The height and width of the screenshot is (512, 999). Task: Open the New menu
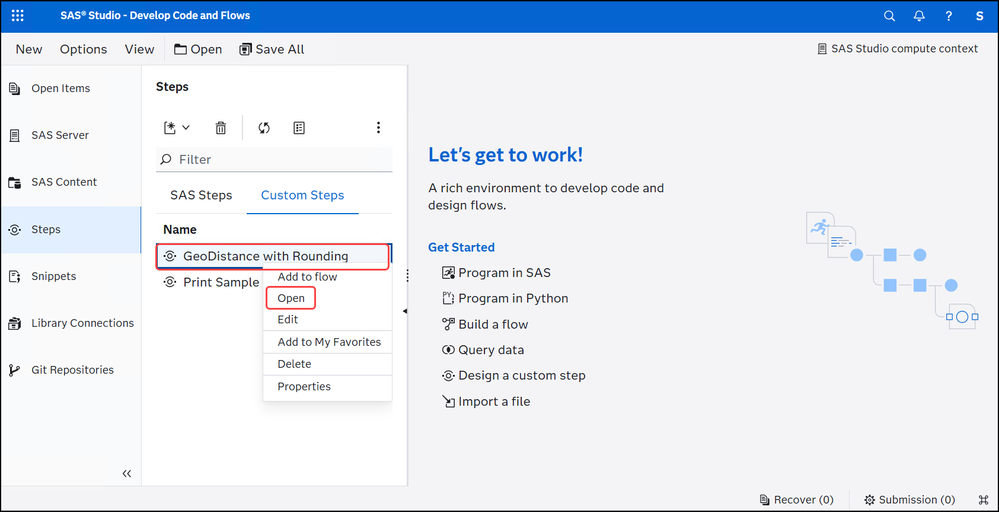29,49
